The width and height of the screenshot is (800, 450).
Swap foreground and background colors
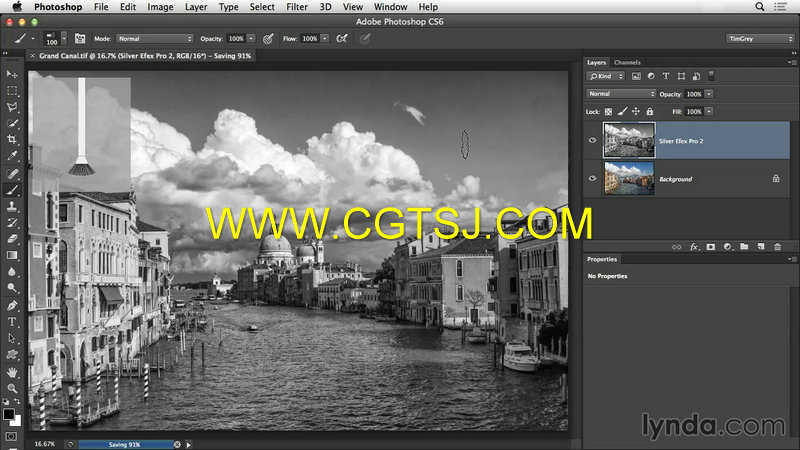tap(17, 402)
